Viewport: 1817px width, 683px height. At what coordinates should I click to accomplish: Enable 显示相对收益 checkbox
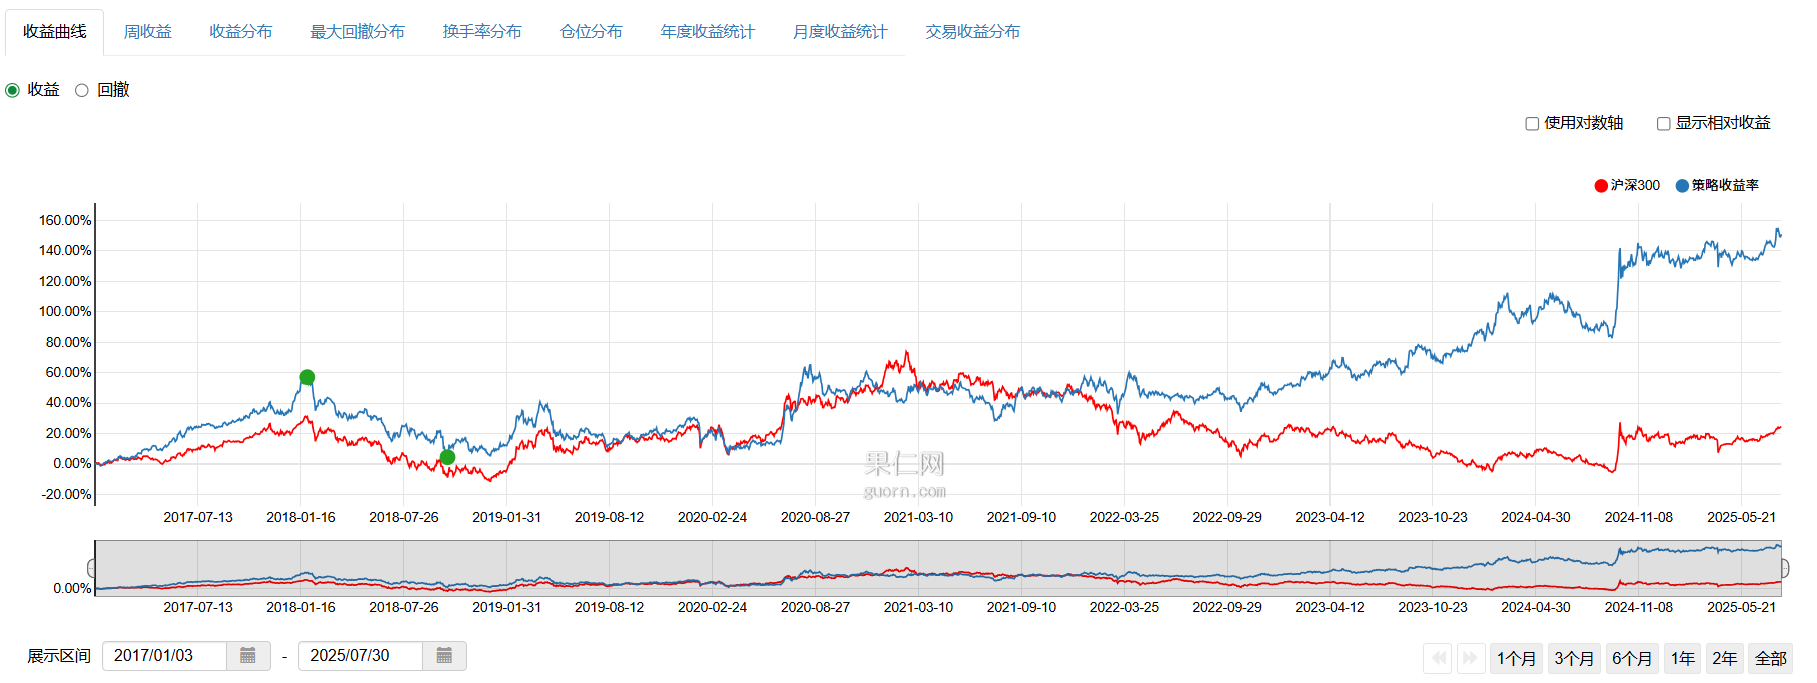point(1664,124)
